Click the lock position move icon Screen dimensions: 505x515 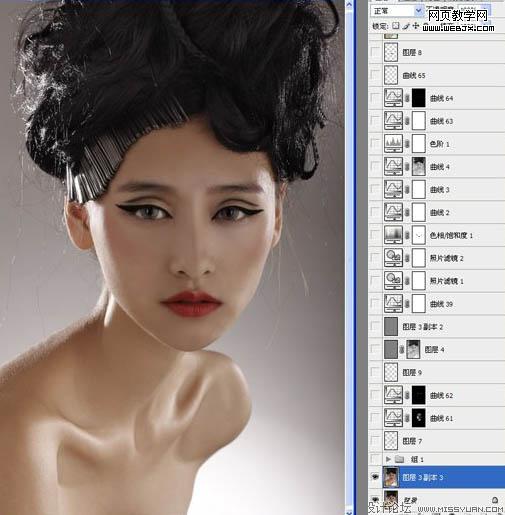[x=416, y=26]
